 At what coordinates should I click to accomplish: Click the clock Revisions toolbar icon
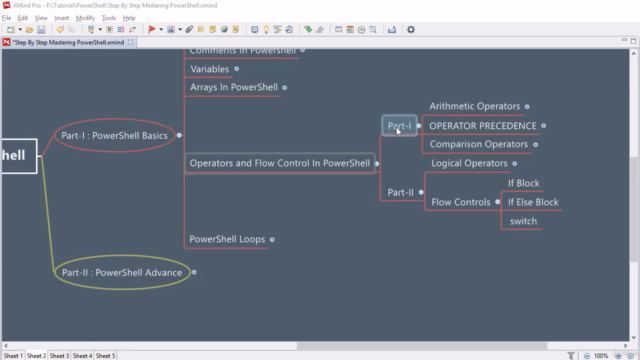click(x=362, y=29)
